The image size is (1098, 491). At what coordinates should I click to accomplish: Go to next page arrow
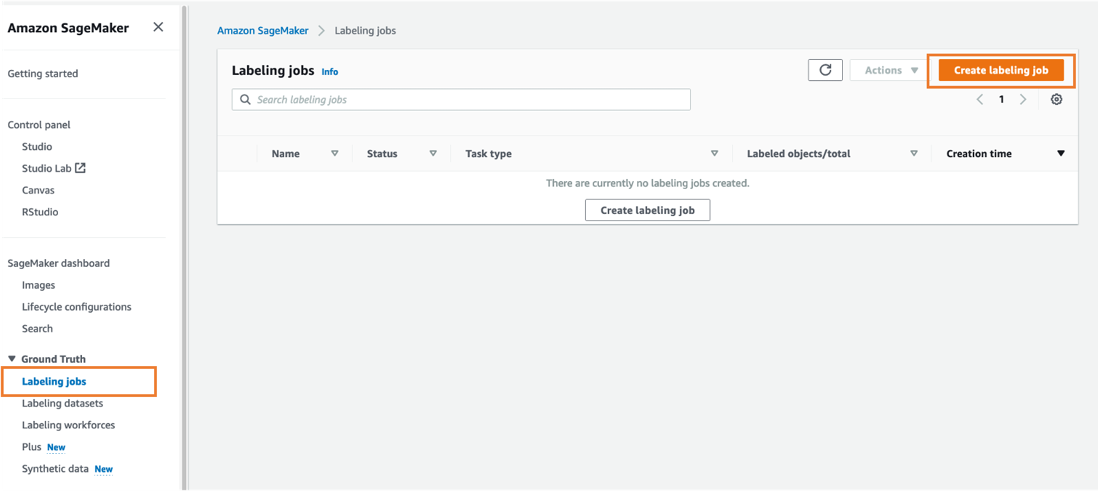[x=1023, y=100]
